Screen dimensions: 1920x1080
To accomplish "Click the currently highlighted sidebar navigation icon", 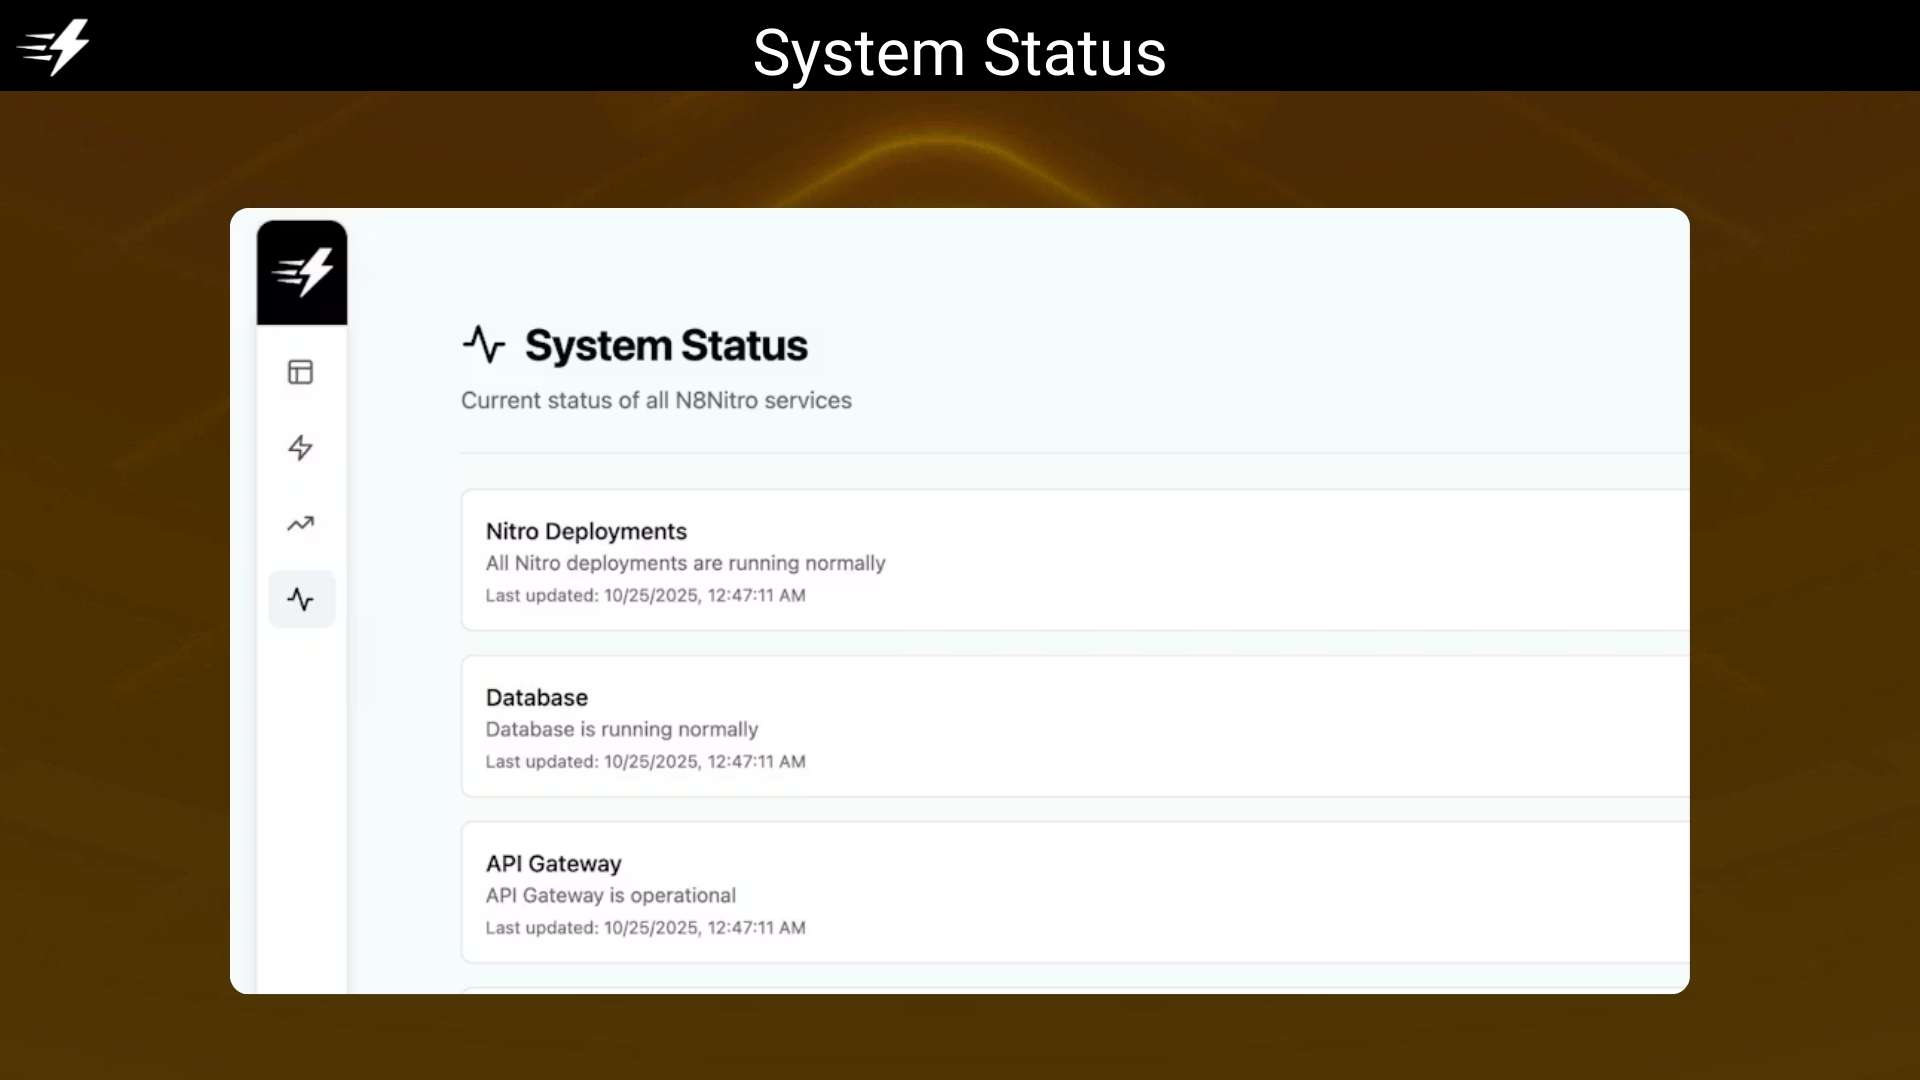I will (x=301, y=599).
